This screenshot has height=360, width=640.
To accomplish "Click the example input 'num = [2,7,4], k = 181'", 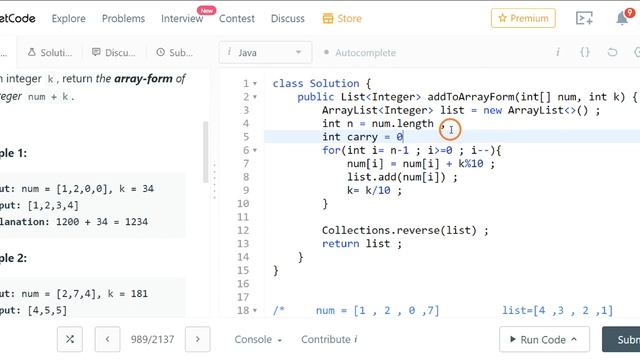I will pyautogui.click(x=84, y=294).
